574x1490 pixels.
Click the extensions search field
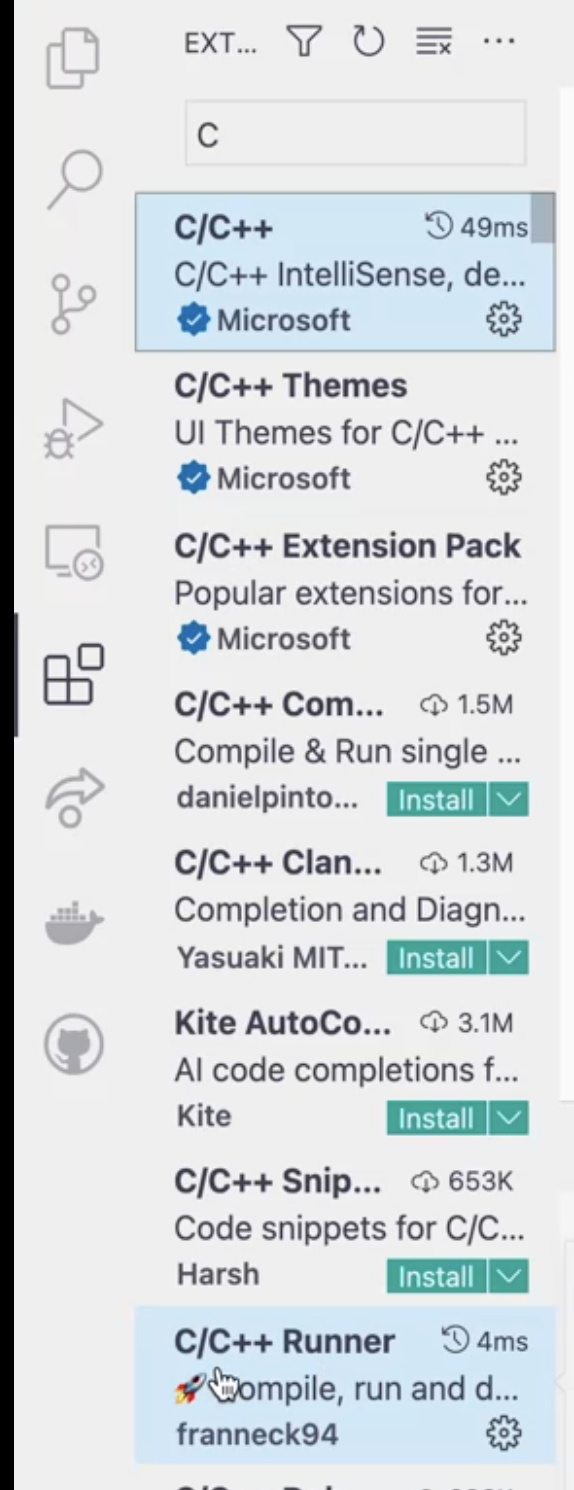(355, 135)
